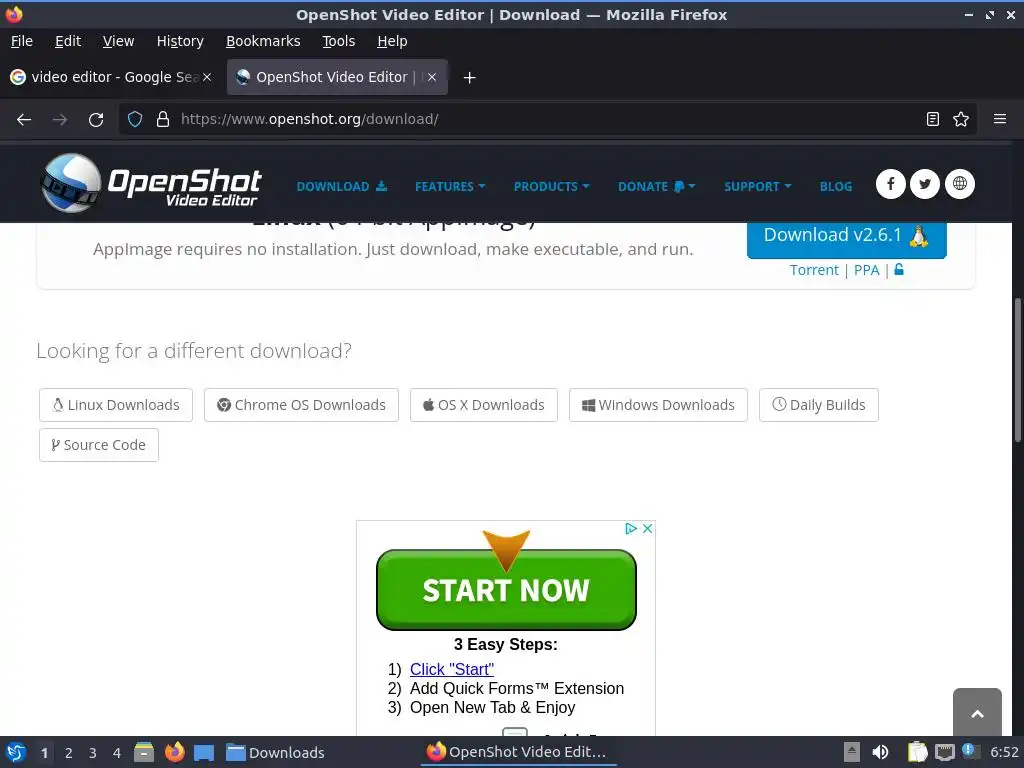
Task: Open the Bookmarks menu
Action: pyautogui.click(x=263, y=41)
